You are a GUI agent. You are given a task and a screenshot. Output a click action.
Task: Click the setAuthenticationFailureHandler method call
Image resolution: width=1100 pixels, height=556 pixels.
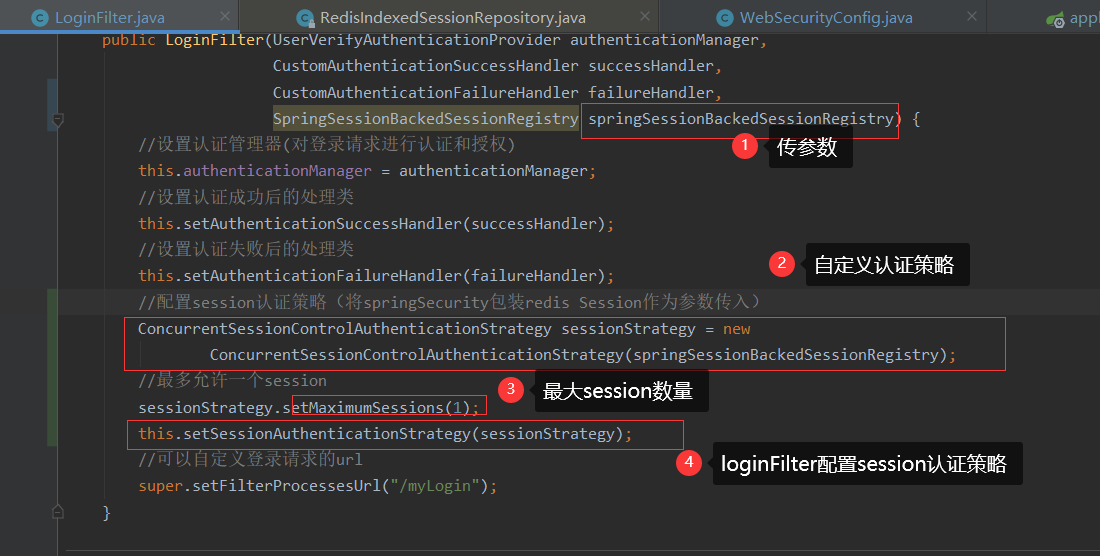pos(323,276)
